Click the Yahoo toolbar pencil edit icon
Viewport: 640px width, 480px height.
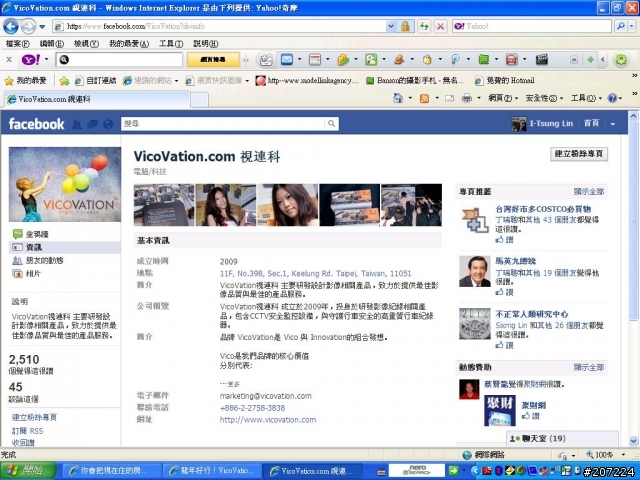[x=266, y=60]
